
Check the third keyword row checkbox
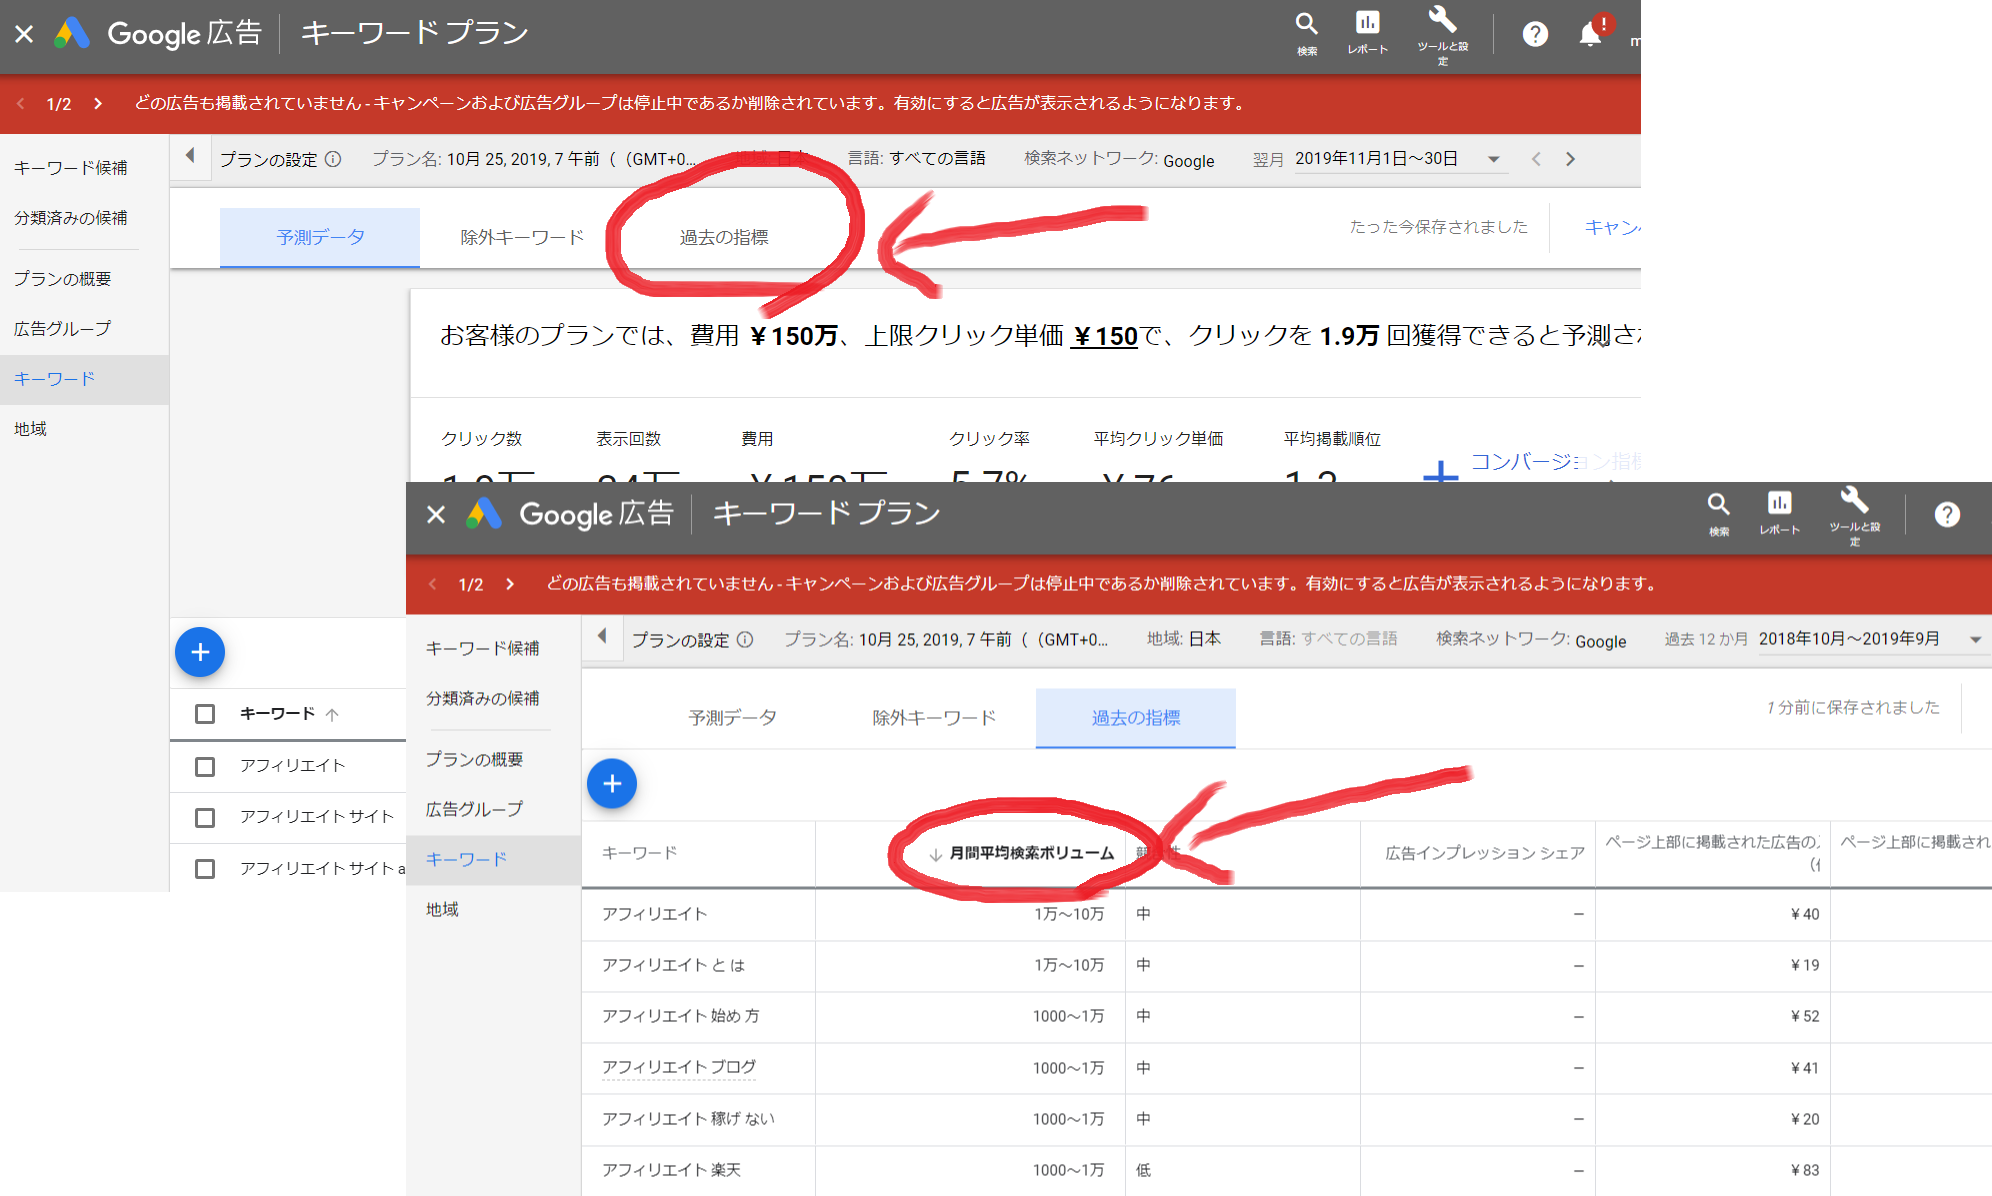coord(205,869)
